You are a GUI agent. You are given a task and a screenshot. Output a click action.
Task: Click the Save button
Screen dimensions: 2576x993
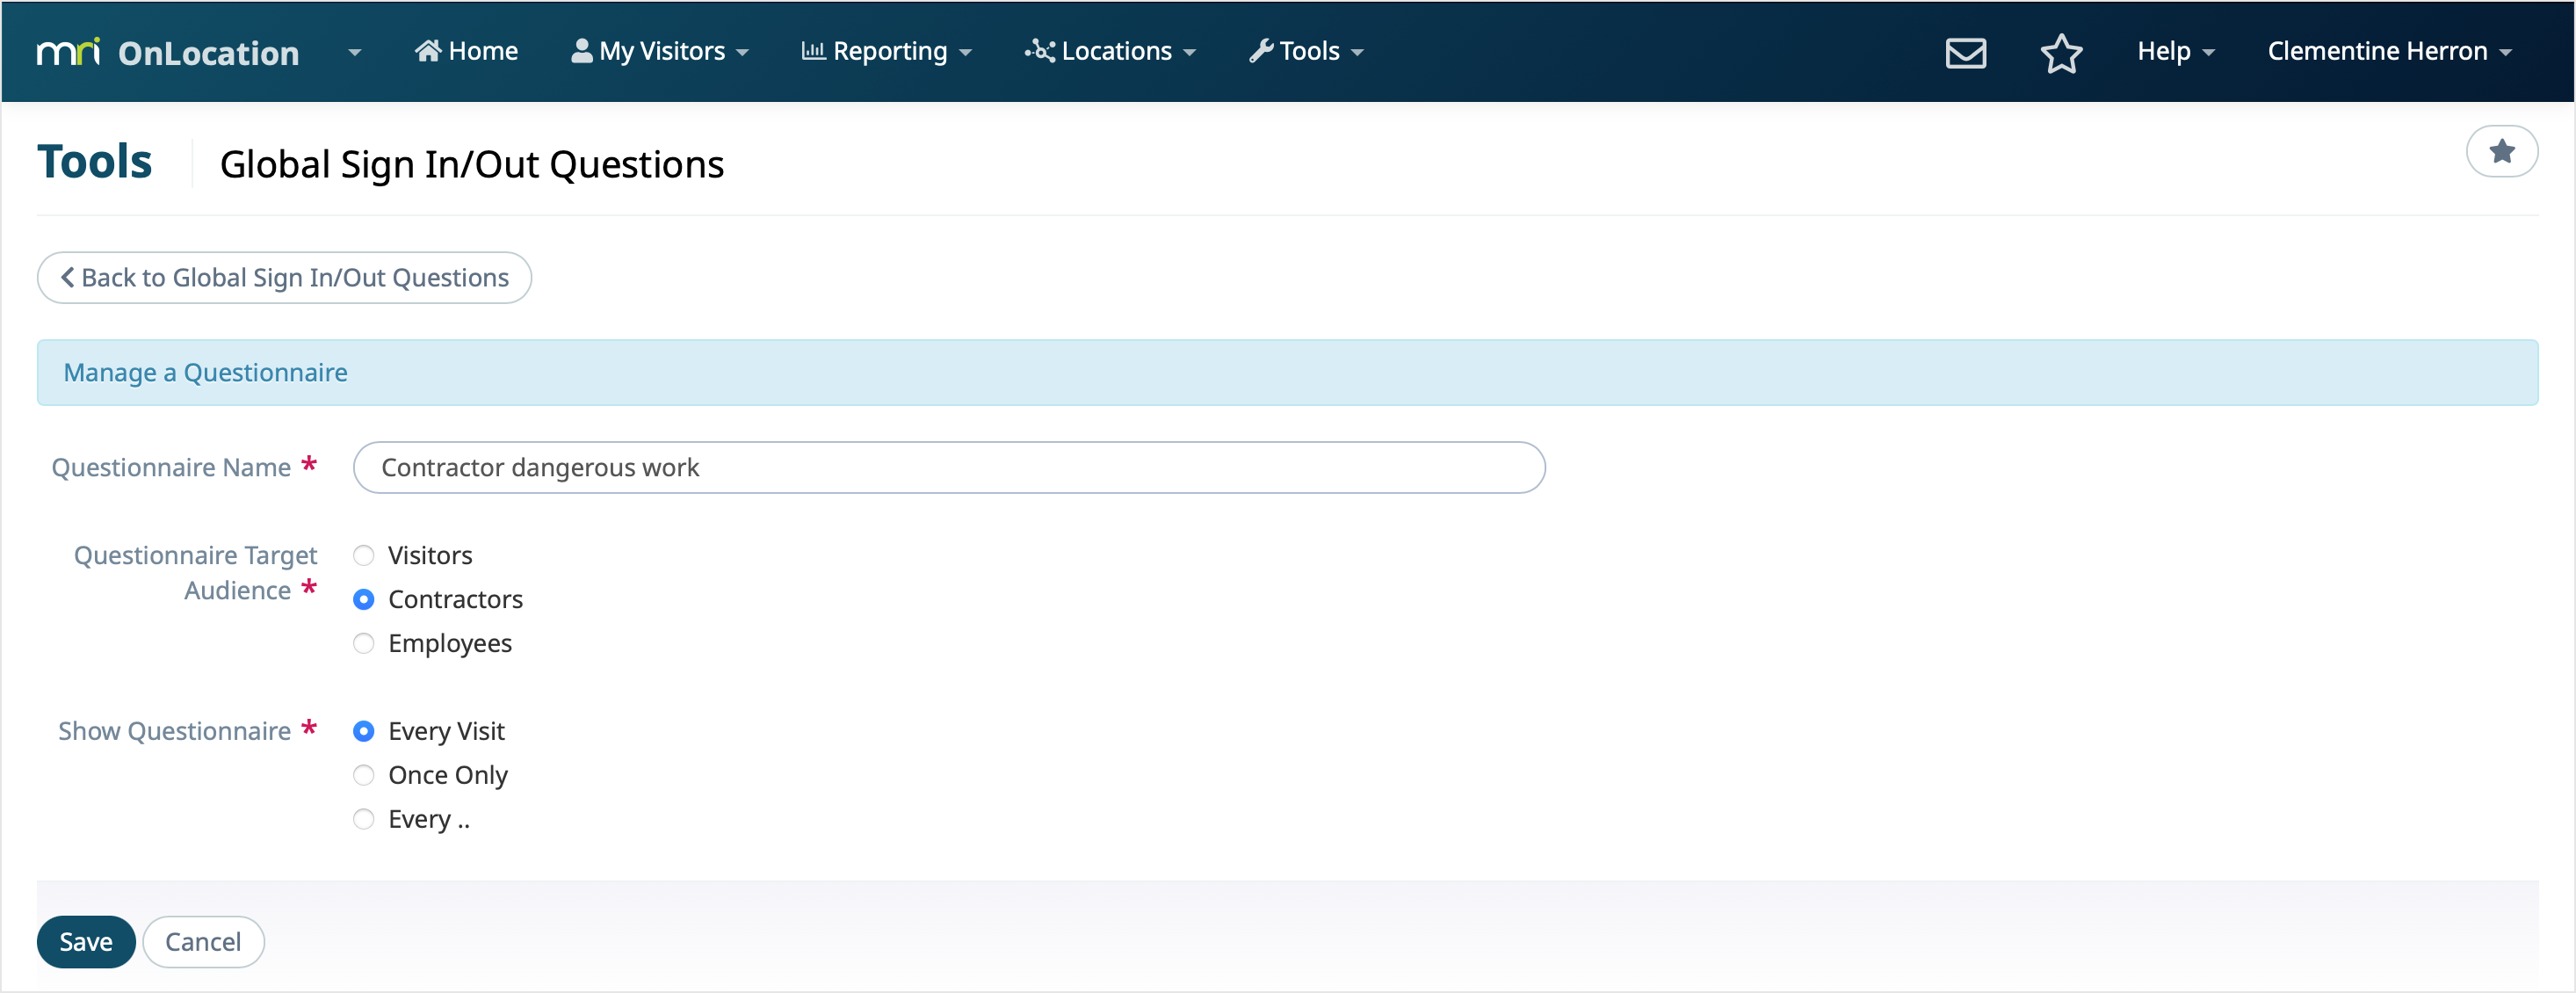pyautogui.click(x=86, y=941)
